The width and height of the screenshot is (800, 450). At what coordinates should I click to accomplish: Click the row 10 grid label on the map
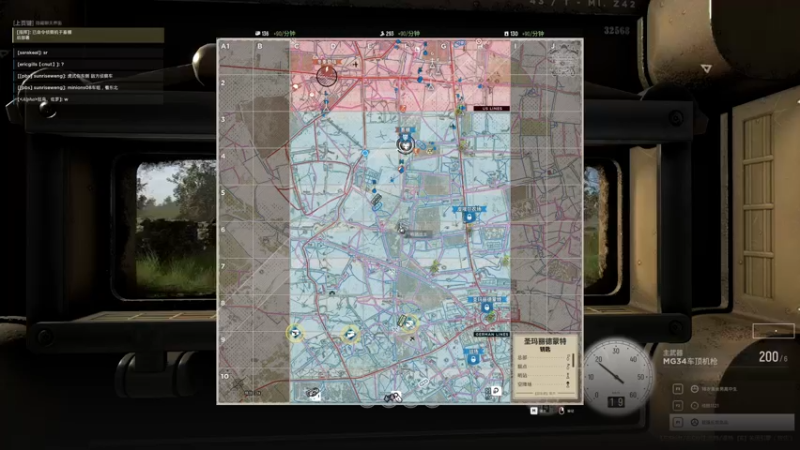[224, 376]
